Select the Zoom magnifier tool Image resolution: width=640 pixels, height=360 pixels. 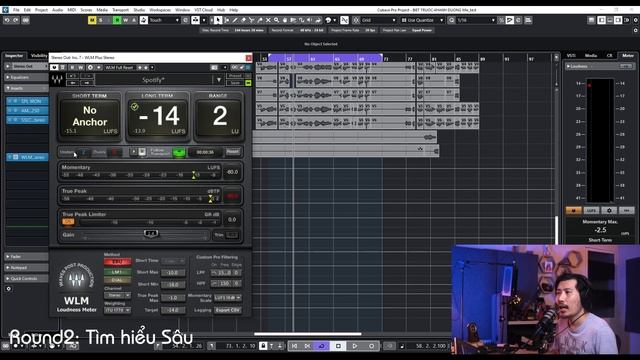click(x=276, y=20)
